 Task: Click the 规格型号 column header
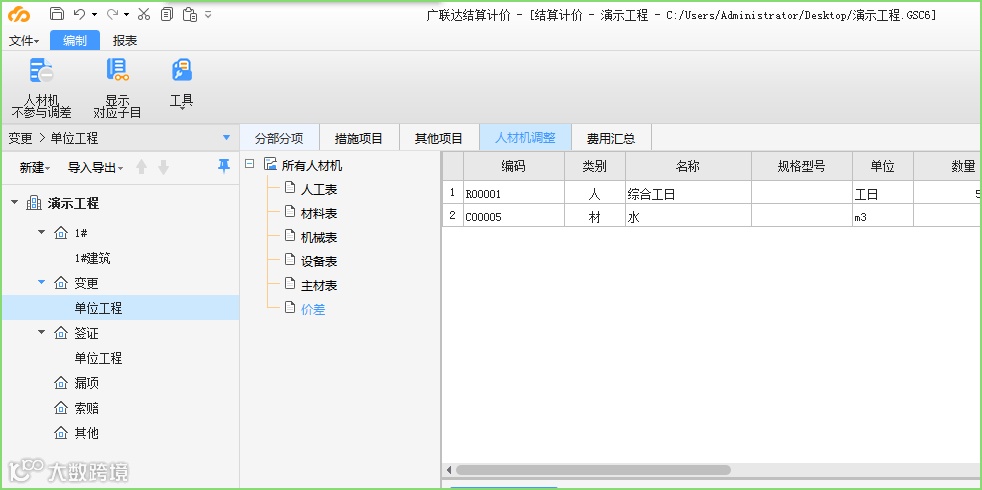coord(802,166)
